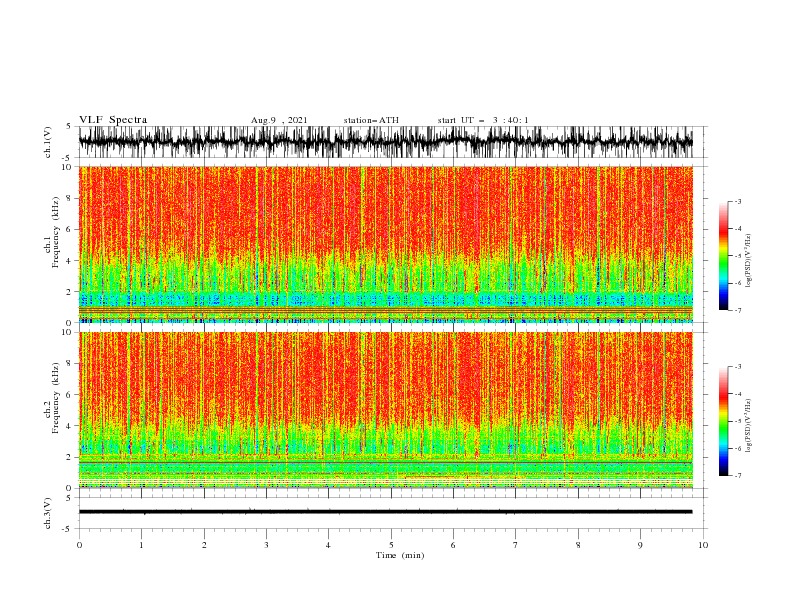The width and height of the screenshot is (792, 612).
Task: Click the 'station=ATH' label
Action: click(371, 120)
